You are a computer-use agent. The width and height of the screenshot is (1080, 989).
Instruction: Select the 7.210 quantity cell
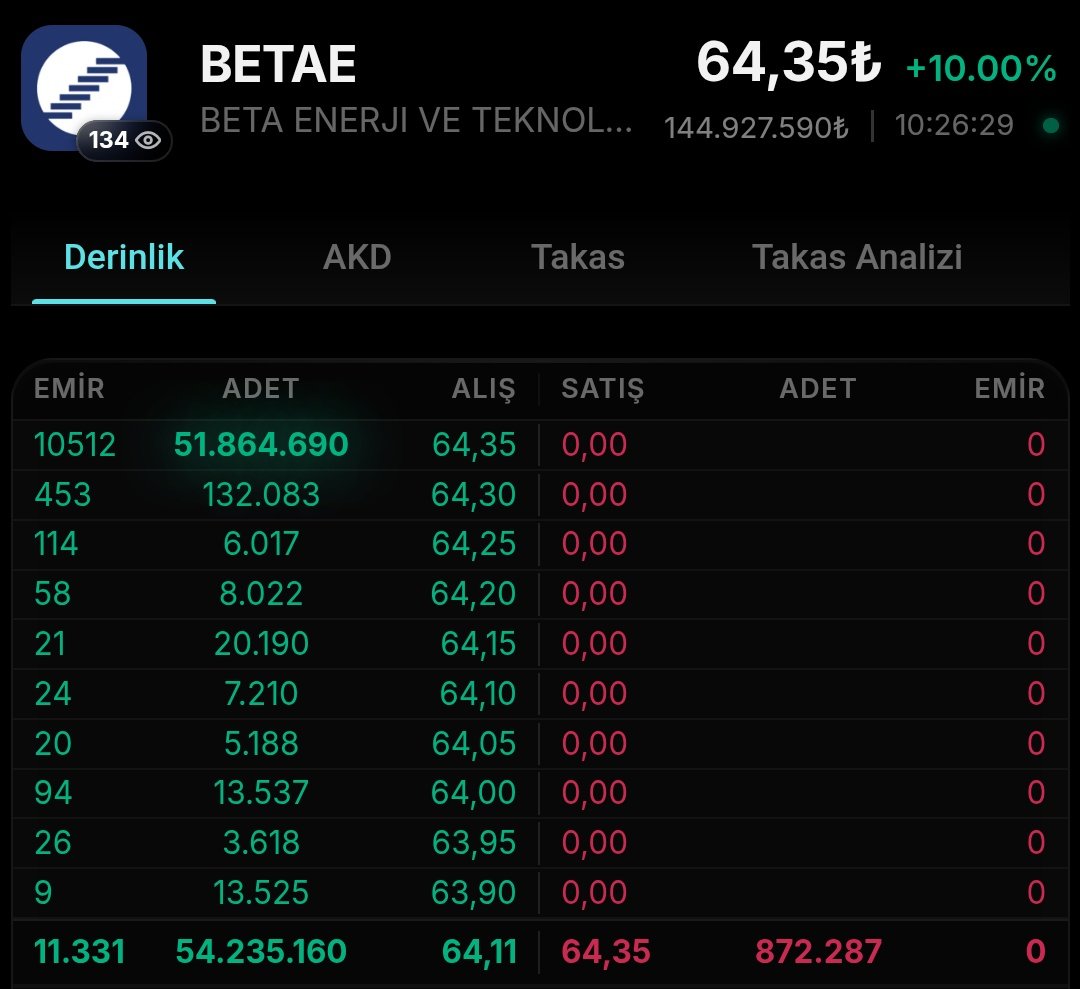[261, 694]
